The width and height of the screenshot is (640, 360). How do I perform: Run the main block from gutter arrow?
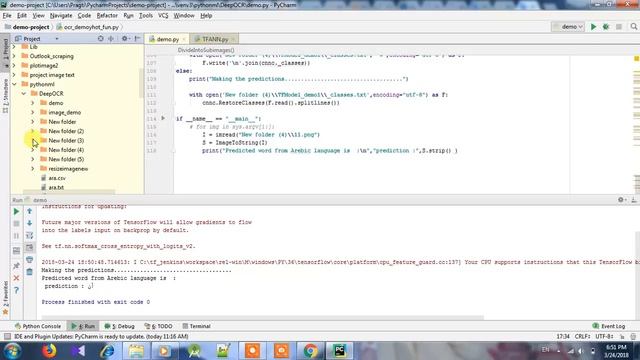[163, 118]
